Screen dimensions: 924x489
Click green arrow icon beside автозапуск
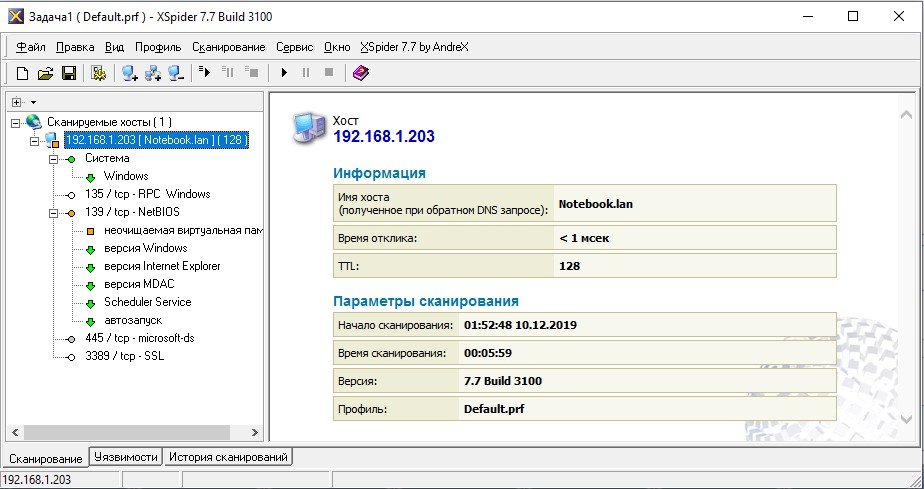click(91, 322)
